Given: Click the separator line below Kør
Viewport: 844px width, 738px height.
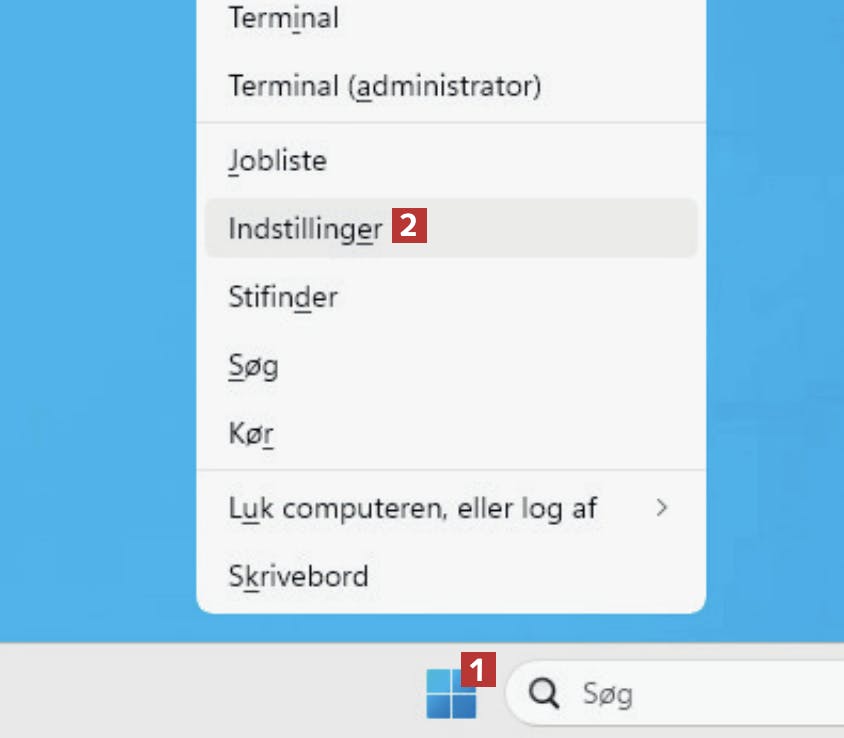Looking at the screenshot, I should pos(451,470).
